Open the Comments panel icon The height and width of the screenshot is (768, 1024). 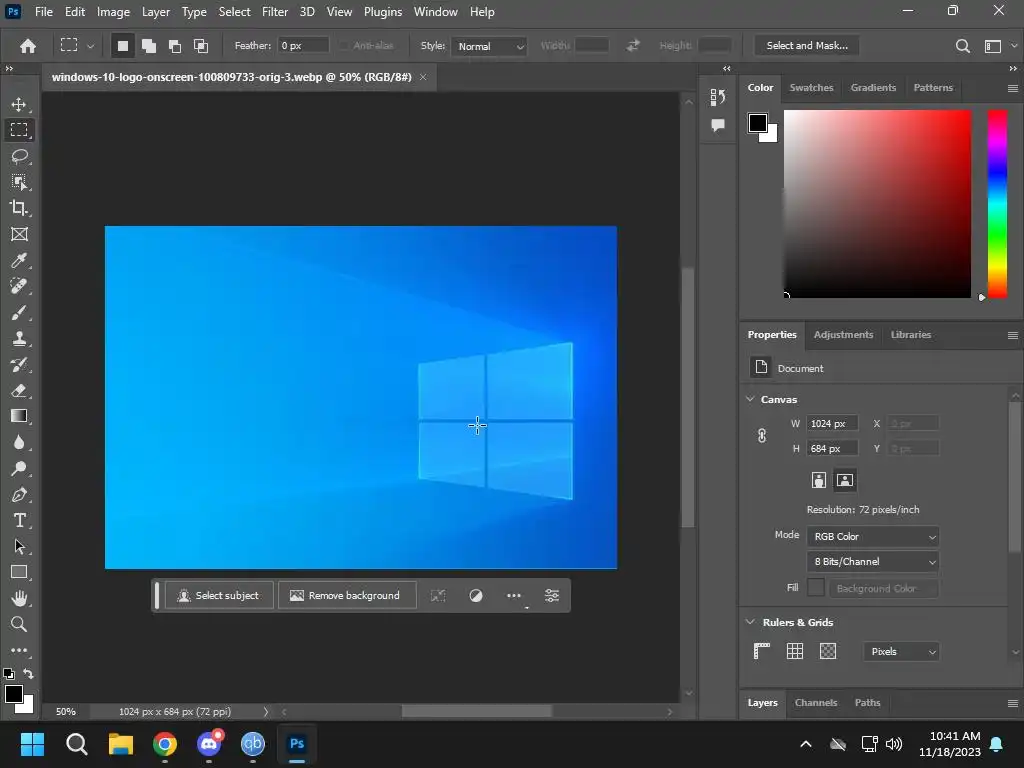pyautogui.click(x=718, y=125)
